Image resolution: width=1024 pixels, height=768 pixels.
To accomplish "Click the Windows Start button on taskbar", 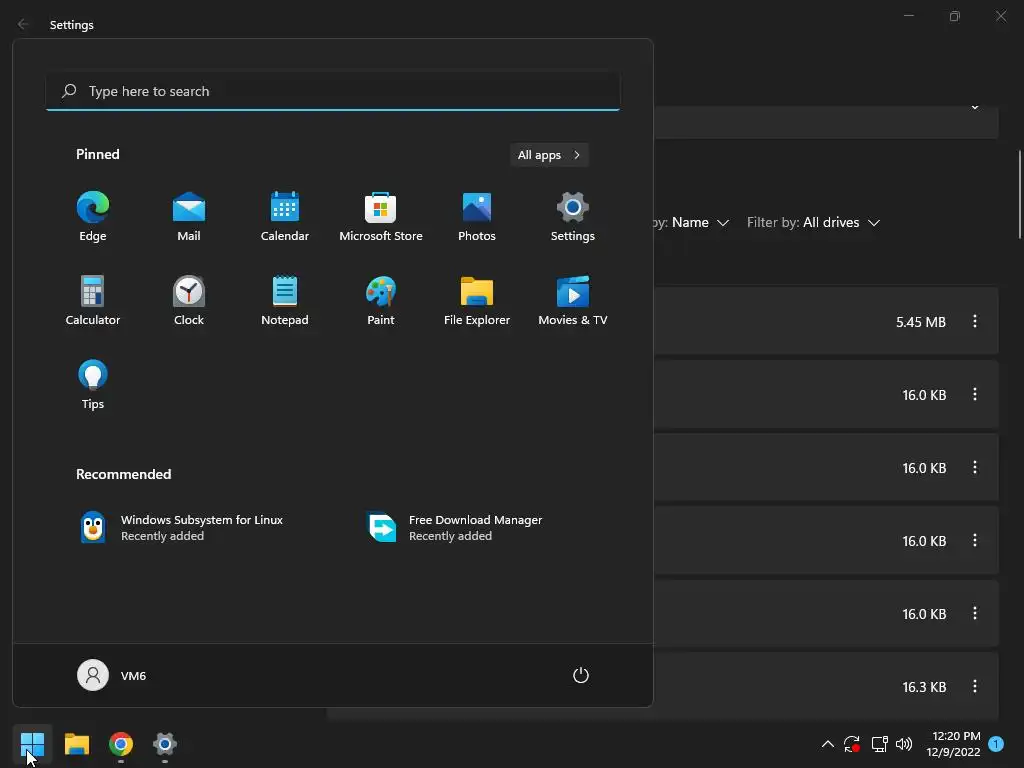I will coord(32,744).
